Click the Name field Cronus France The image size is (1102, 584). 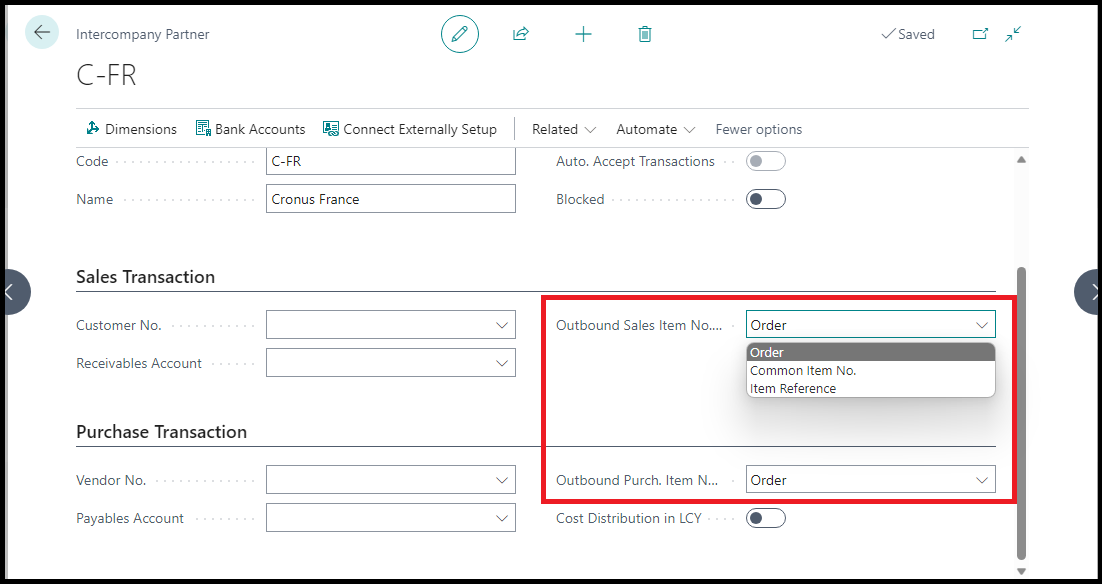pyautogui.click(x=391, y=199)
